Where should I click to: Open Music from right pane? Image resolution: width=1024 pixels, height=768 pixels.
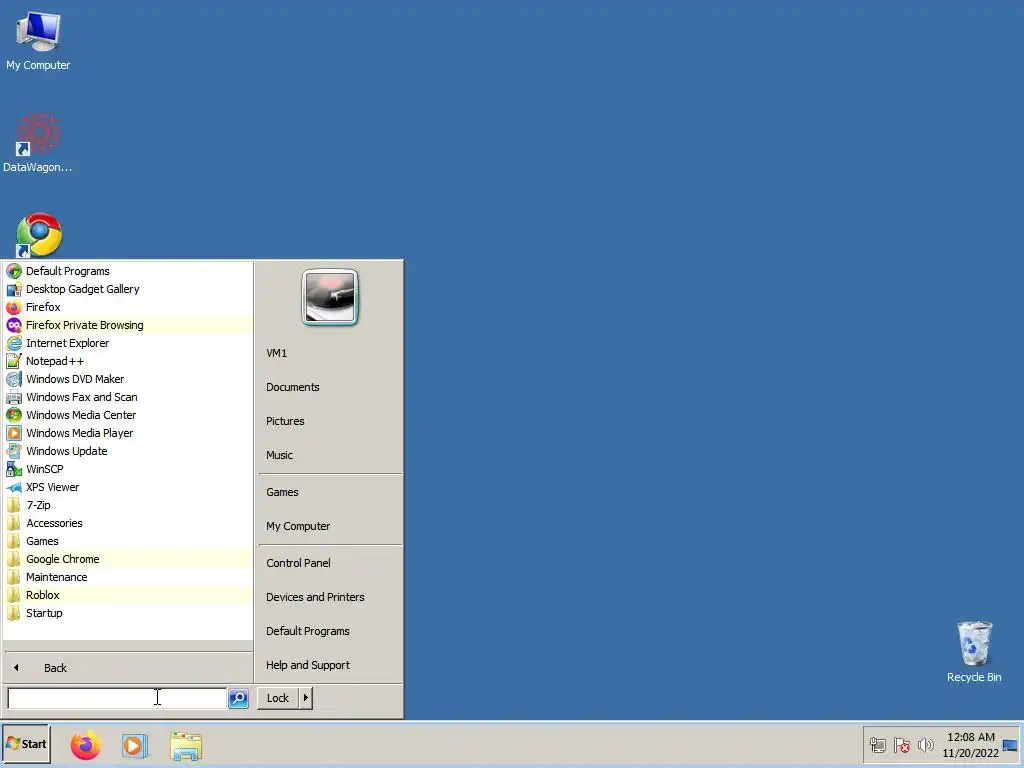(279, 455)
